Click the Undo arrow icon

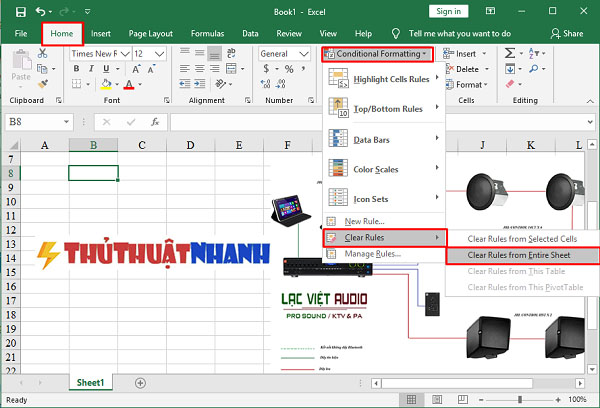coord(40,11)
